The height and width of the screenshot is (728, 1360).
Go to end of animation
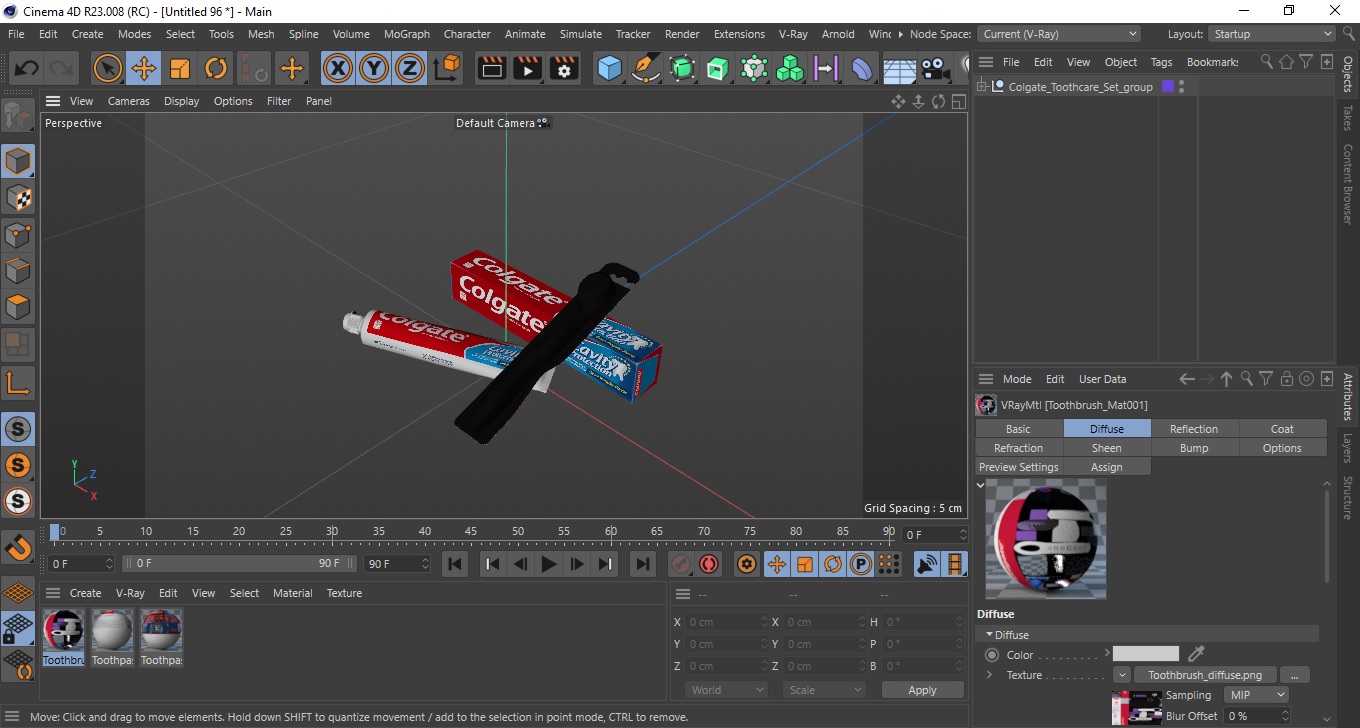pyautogui.click(x=643, y=564)
